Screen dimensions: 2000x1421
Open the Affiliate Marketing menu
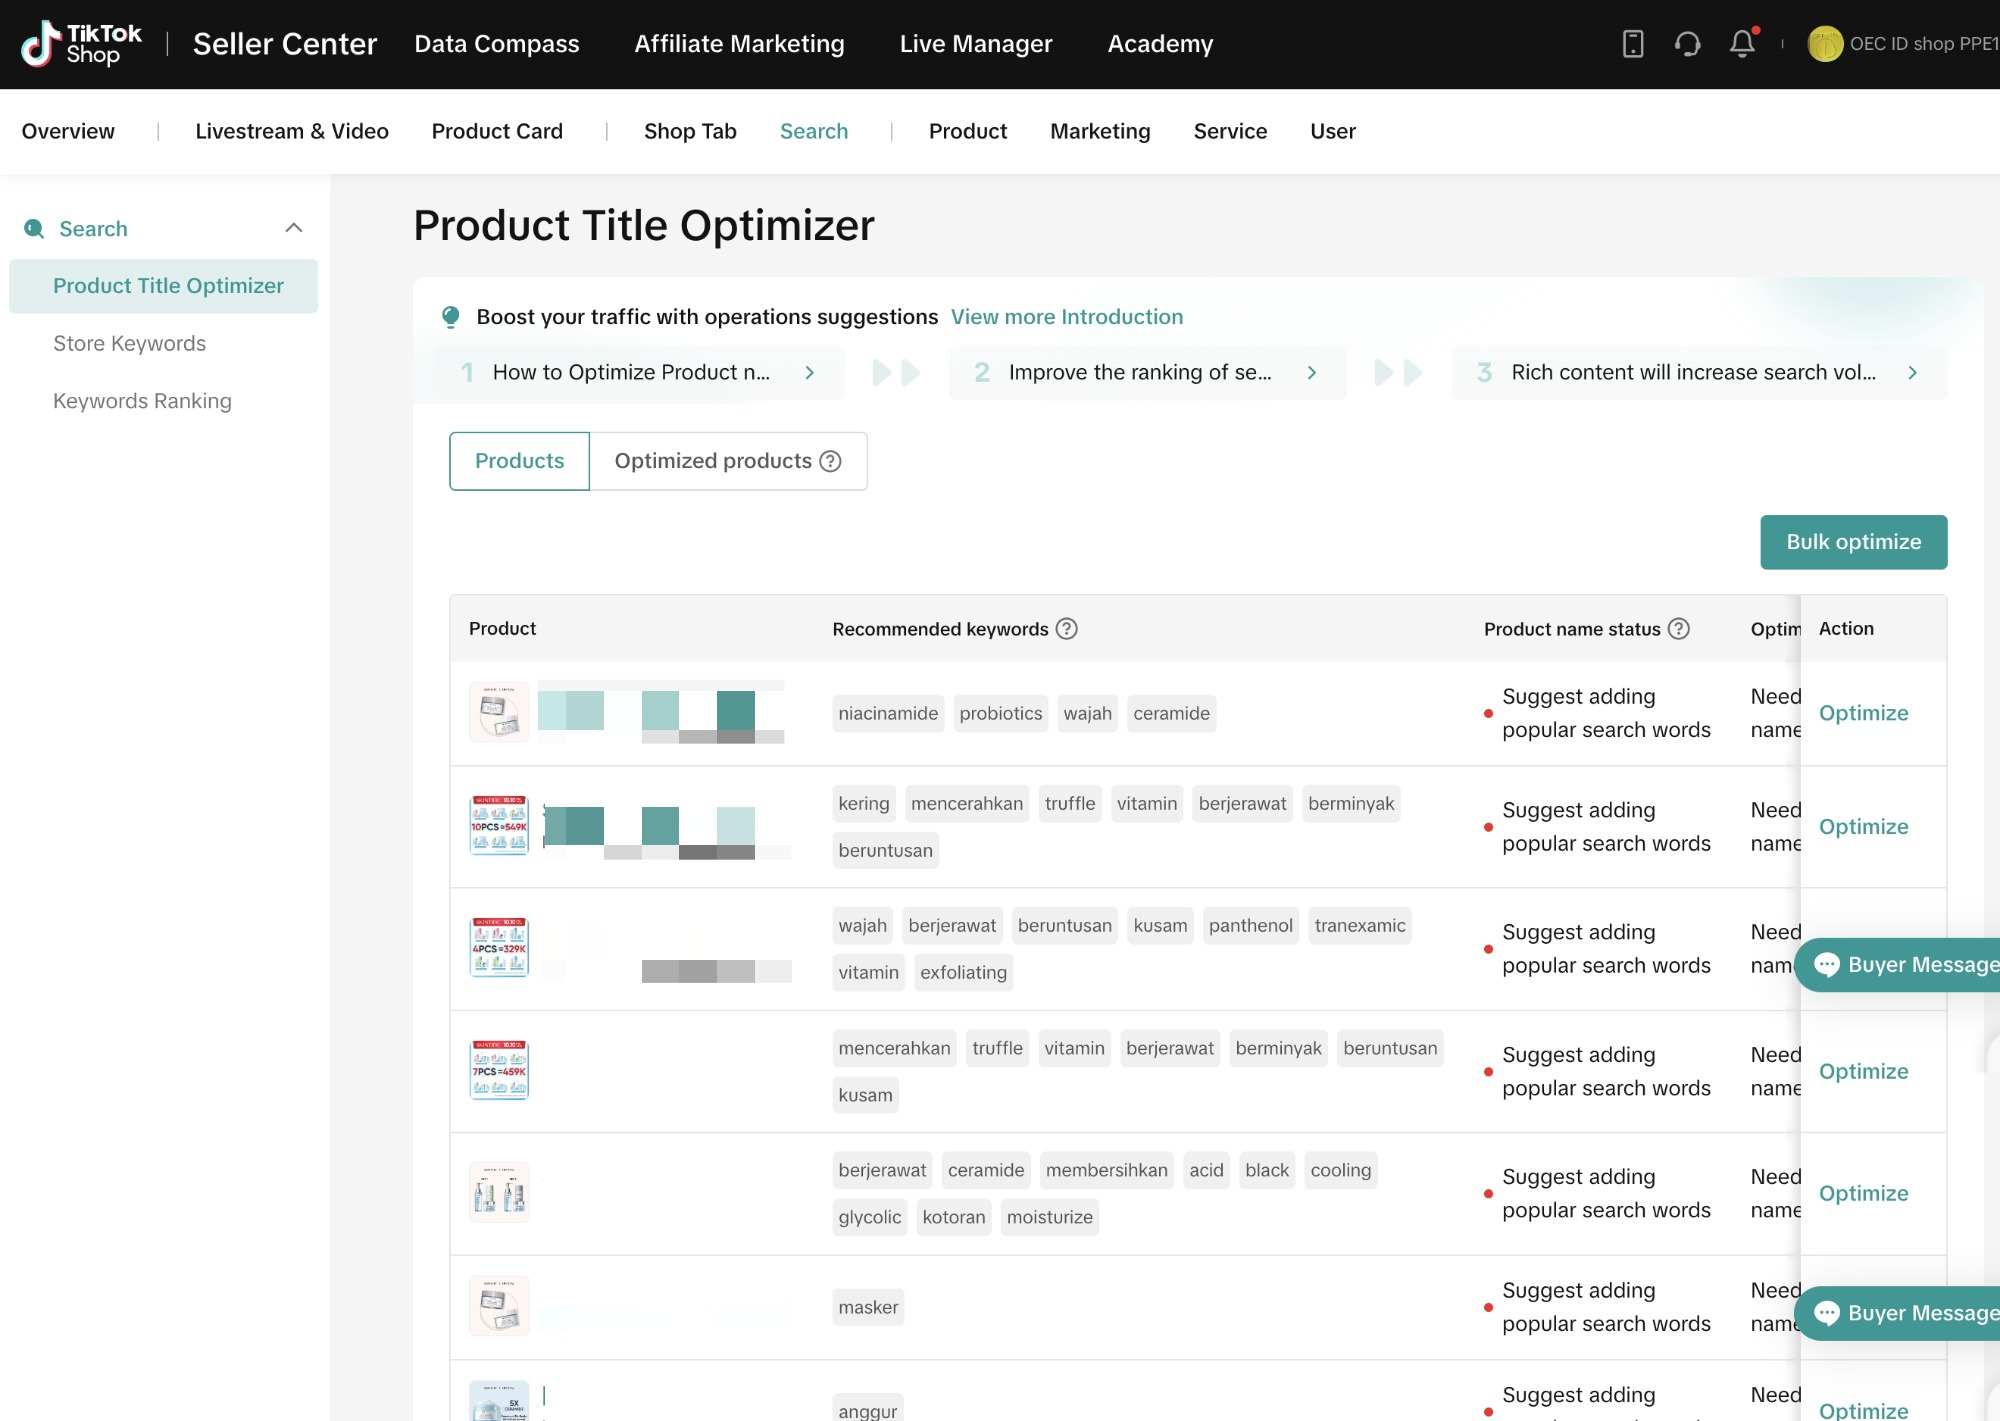pos(739,44)
